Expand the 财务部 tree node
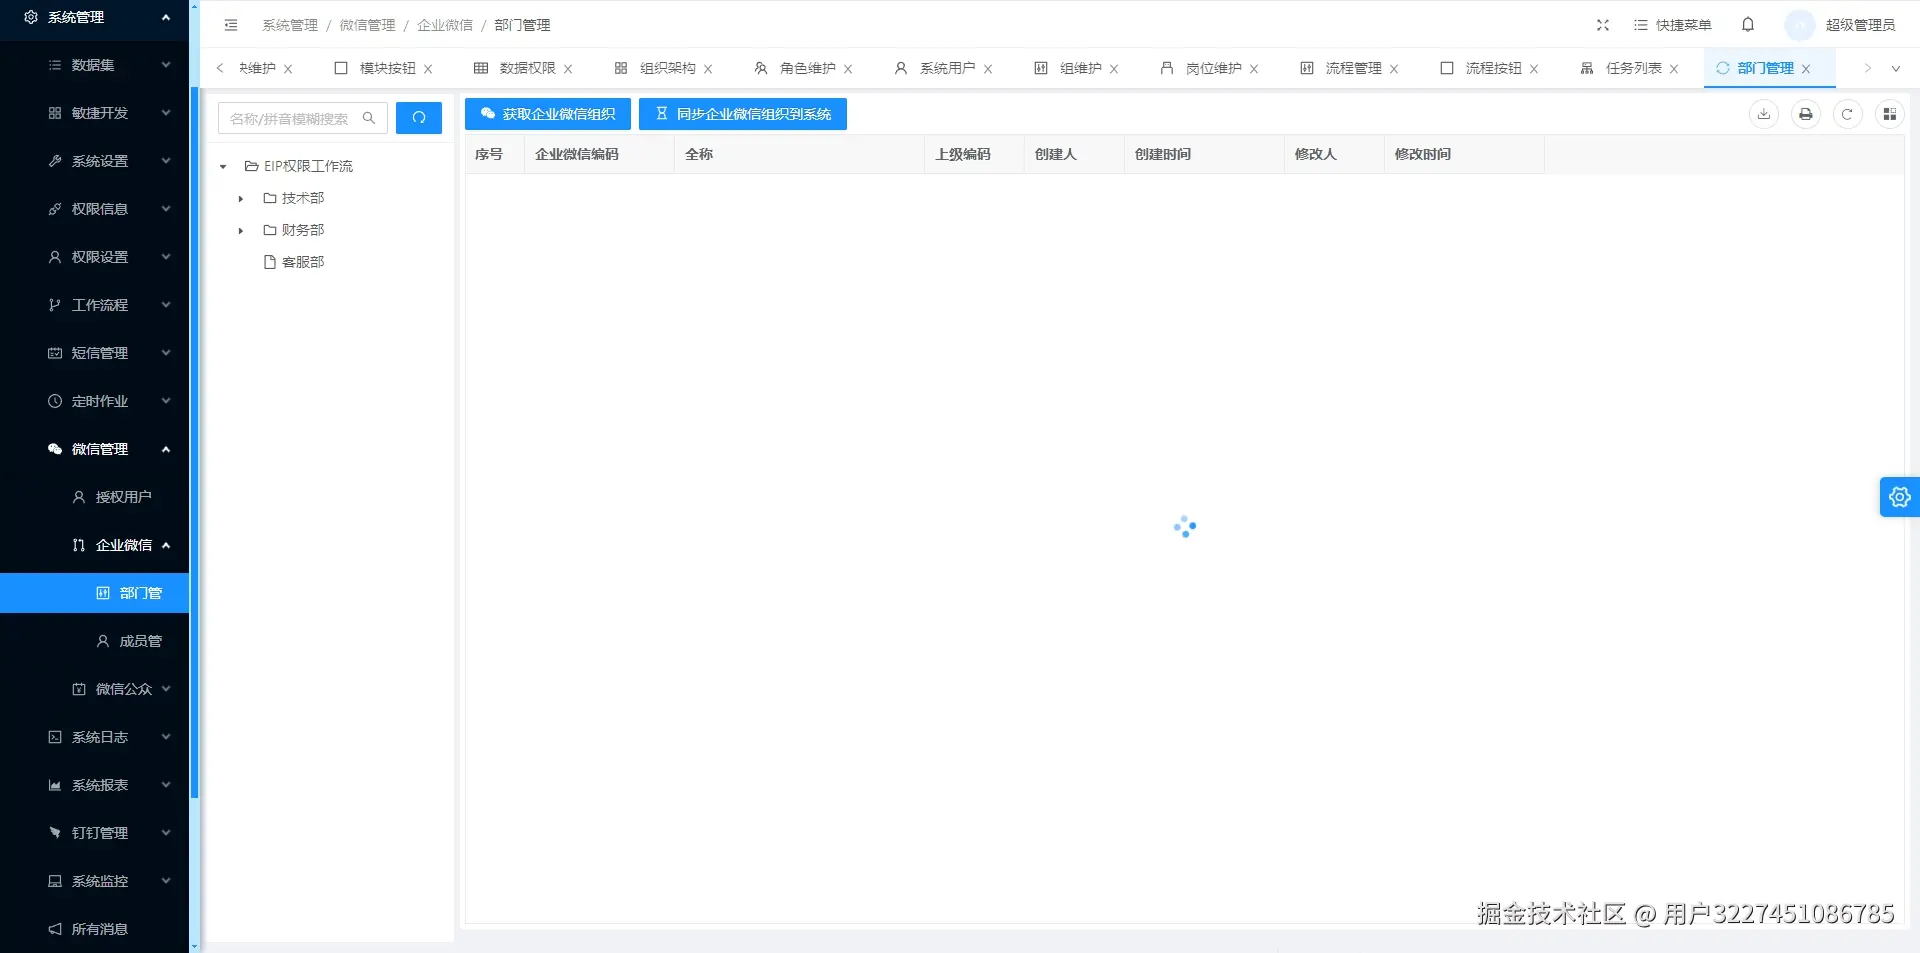The image size is (1920, 953). (240, 230)
